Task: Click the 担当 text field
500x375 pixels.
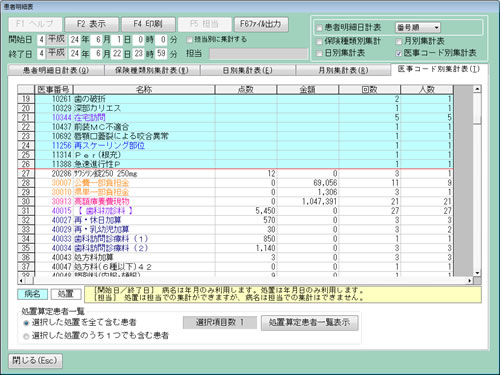Action: click(x=258, y=54)
